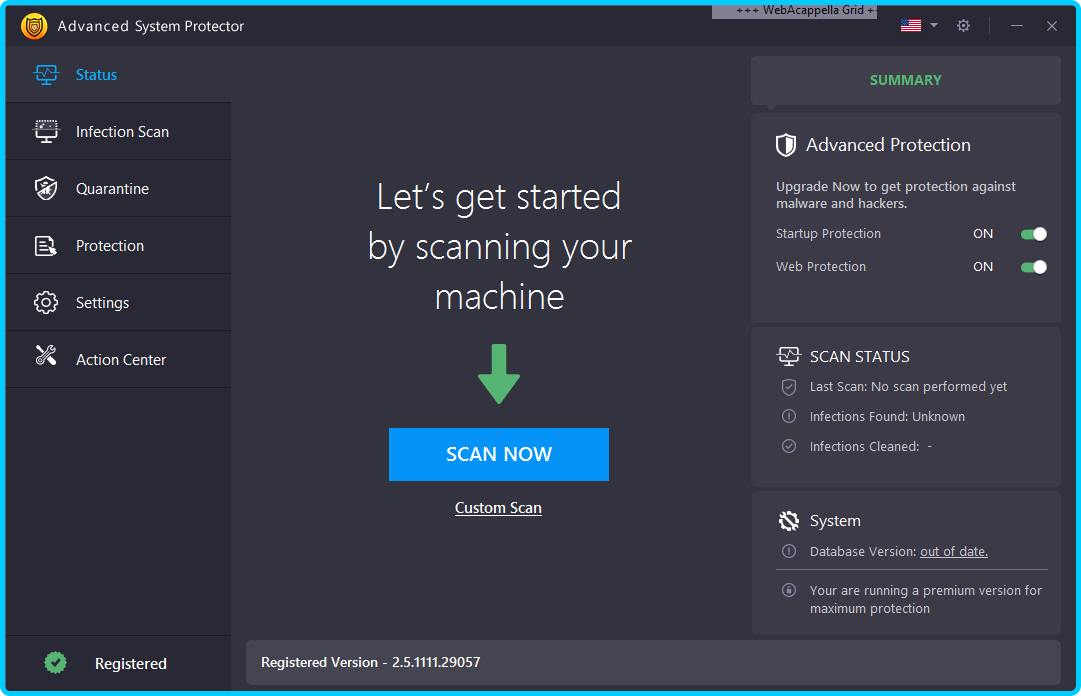Click the Quarantine shield icon

46,188
